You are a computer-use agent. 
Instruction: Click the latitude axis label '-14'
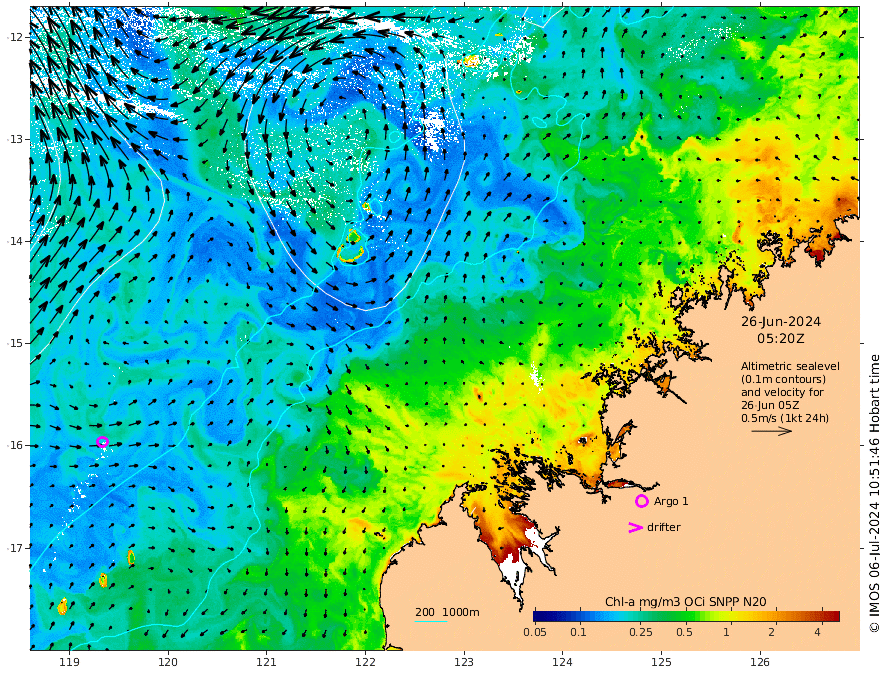pyautogui.click(x=15, y=241)
